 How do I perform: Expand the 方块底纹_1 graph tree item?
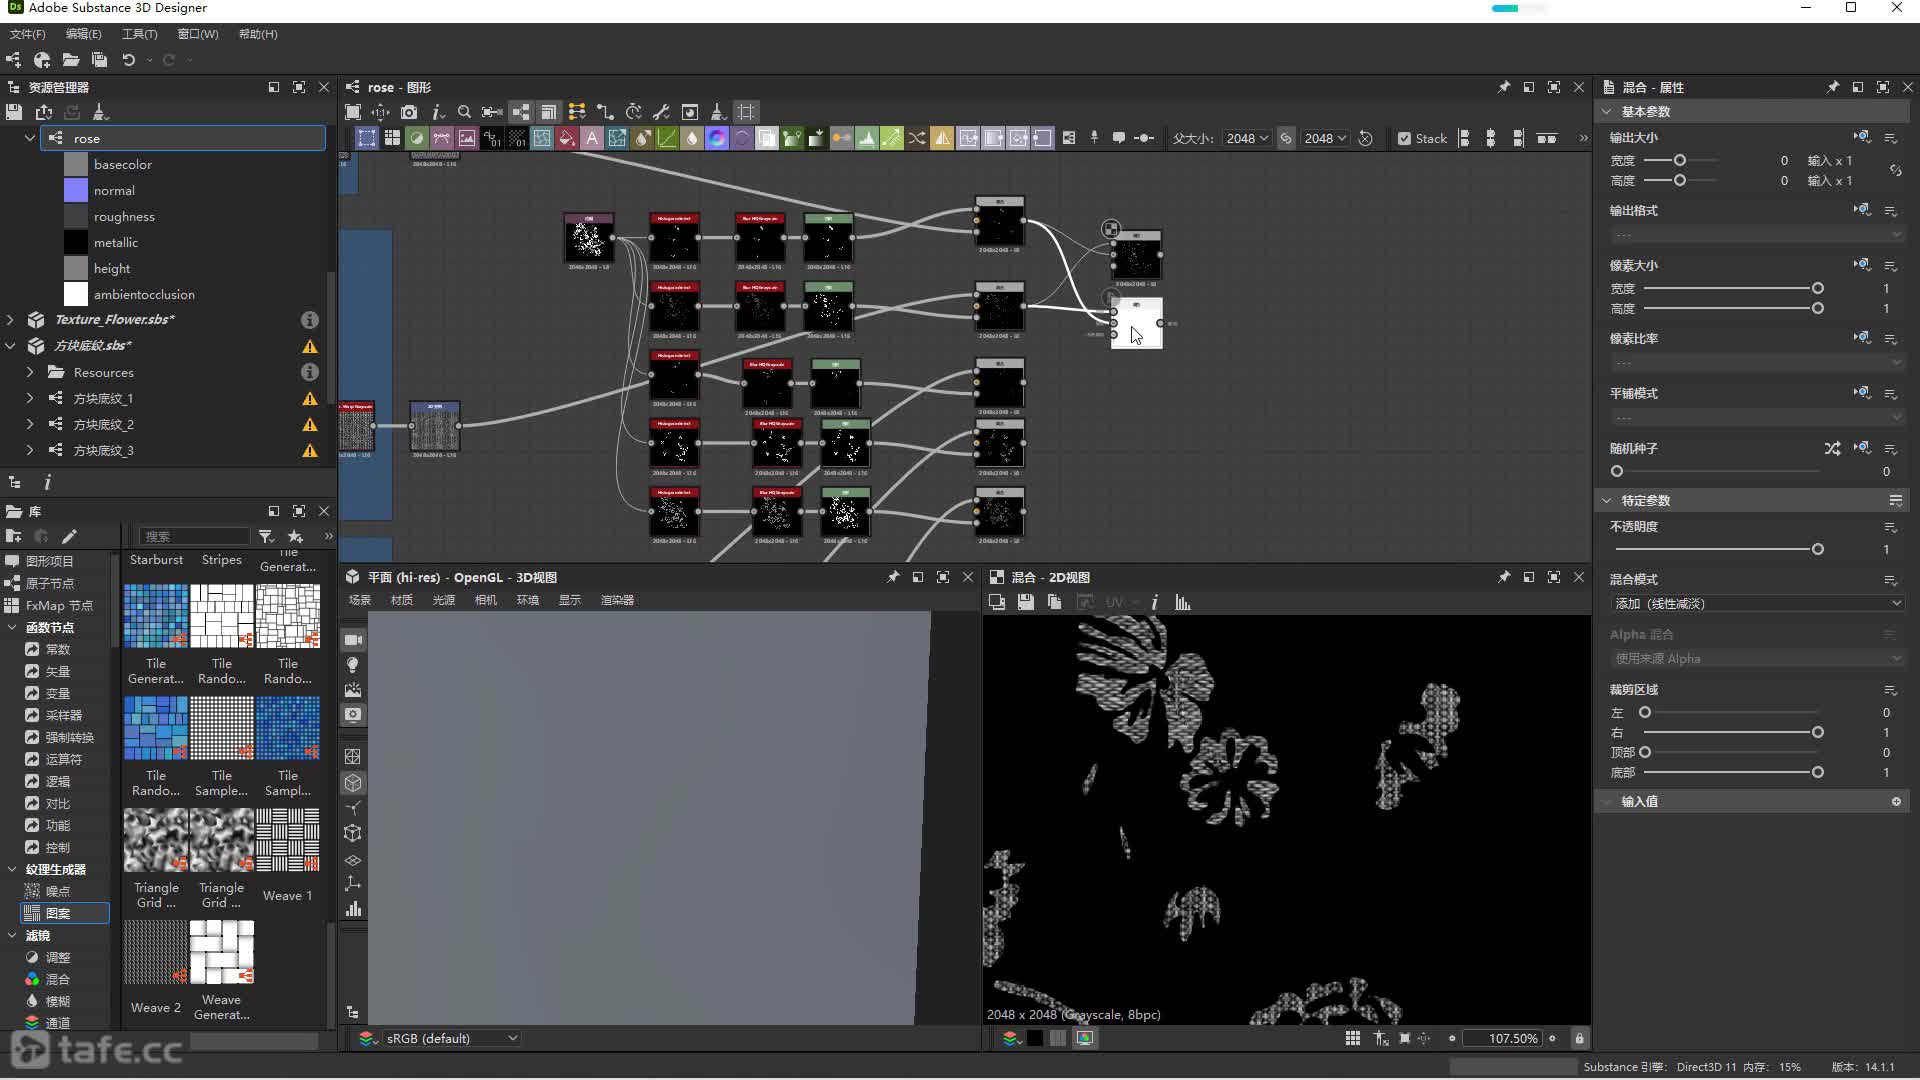[x=29, y=398]
